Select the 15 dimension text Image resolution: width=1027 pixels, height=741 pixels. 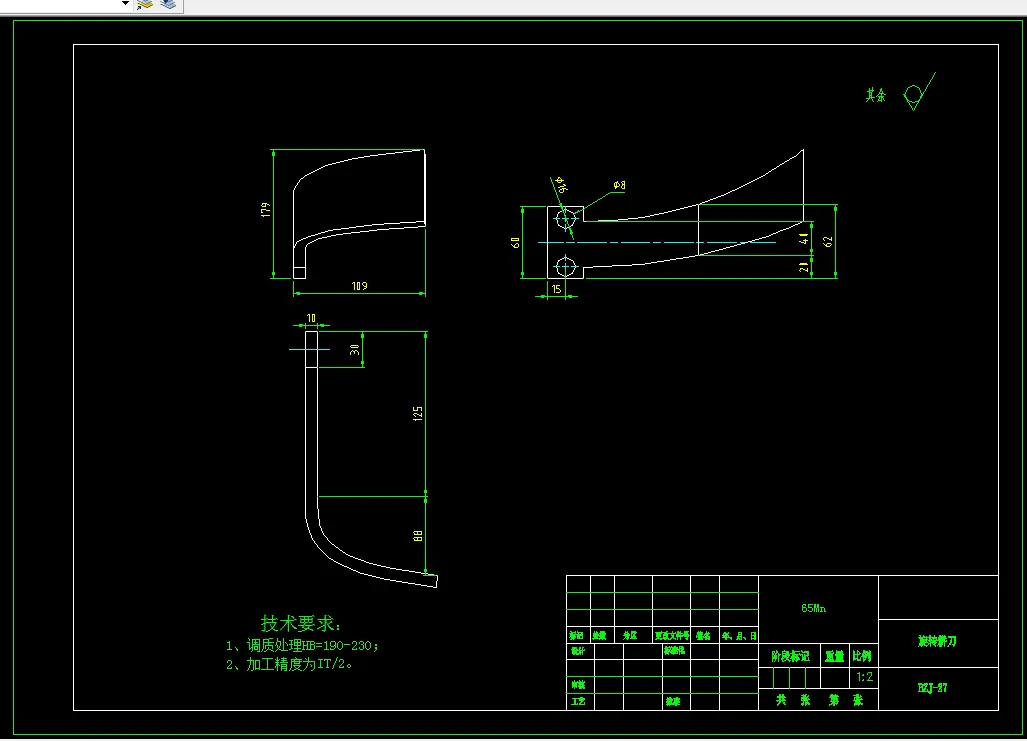(x=556, y=289)
